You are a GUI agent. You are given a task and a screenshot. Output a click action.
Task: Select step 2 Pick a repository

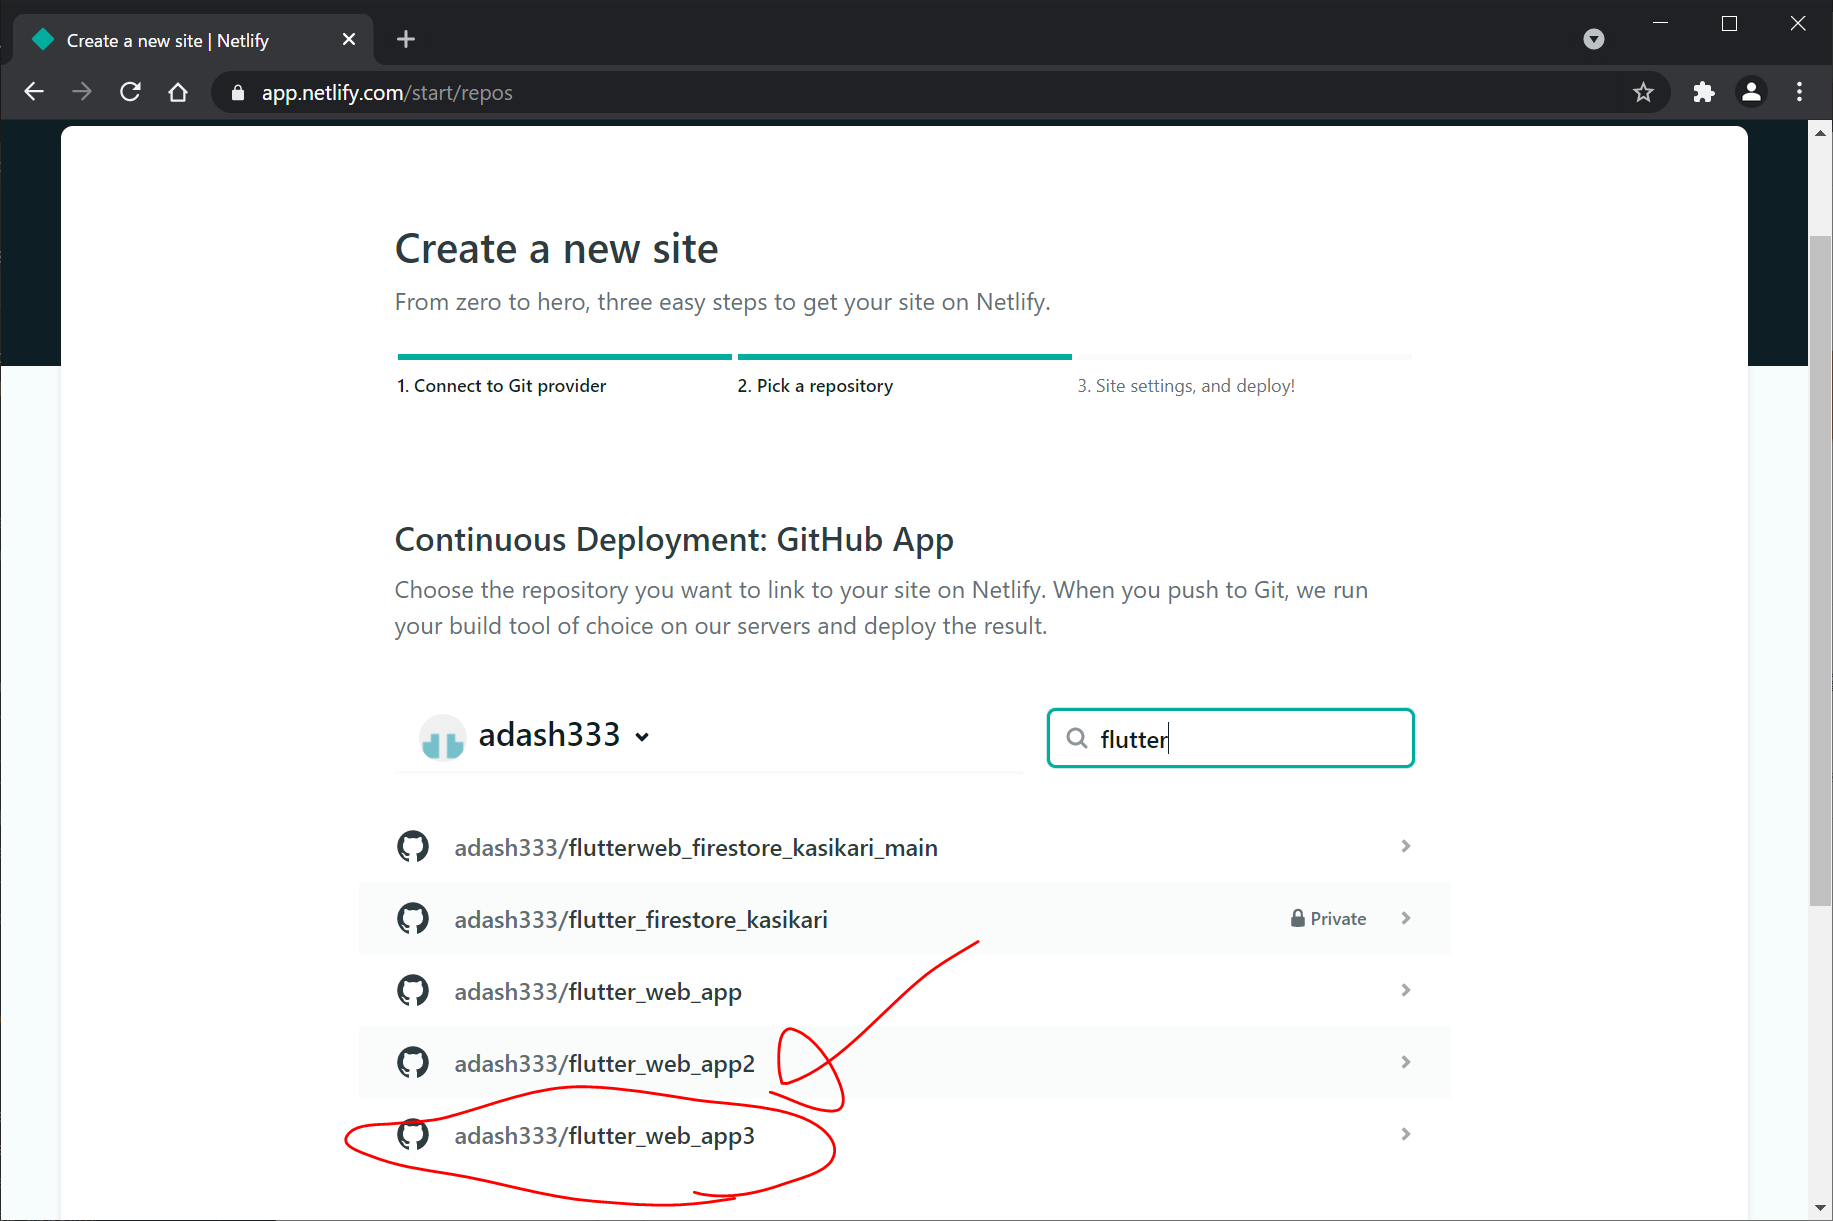click(x=815, y=386)
